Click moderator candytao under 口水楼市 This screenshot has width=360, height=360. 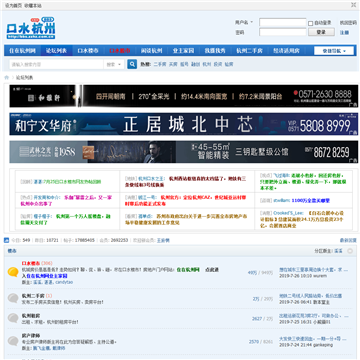63,282
